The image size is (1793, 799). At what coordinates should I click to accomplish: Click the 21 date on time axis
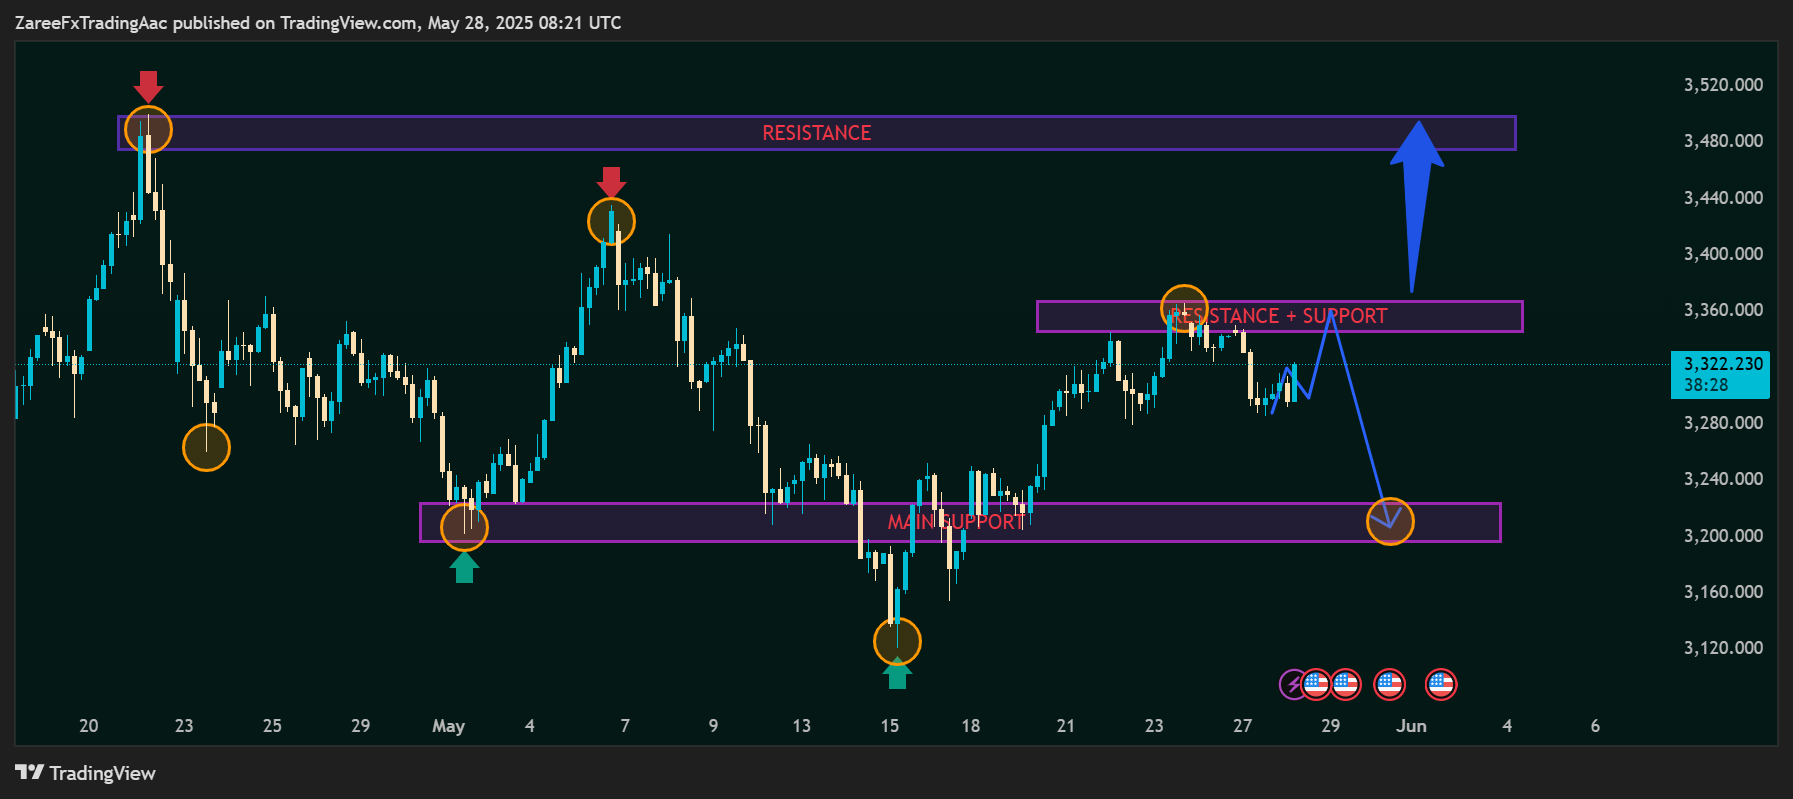point(1065,726)
